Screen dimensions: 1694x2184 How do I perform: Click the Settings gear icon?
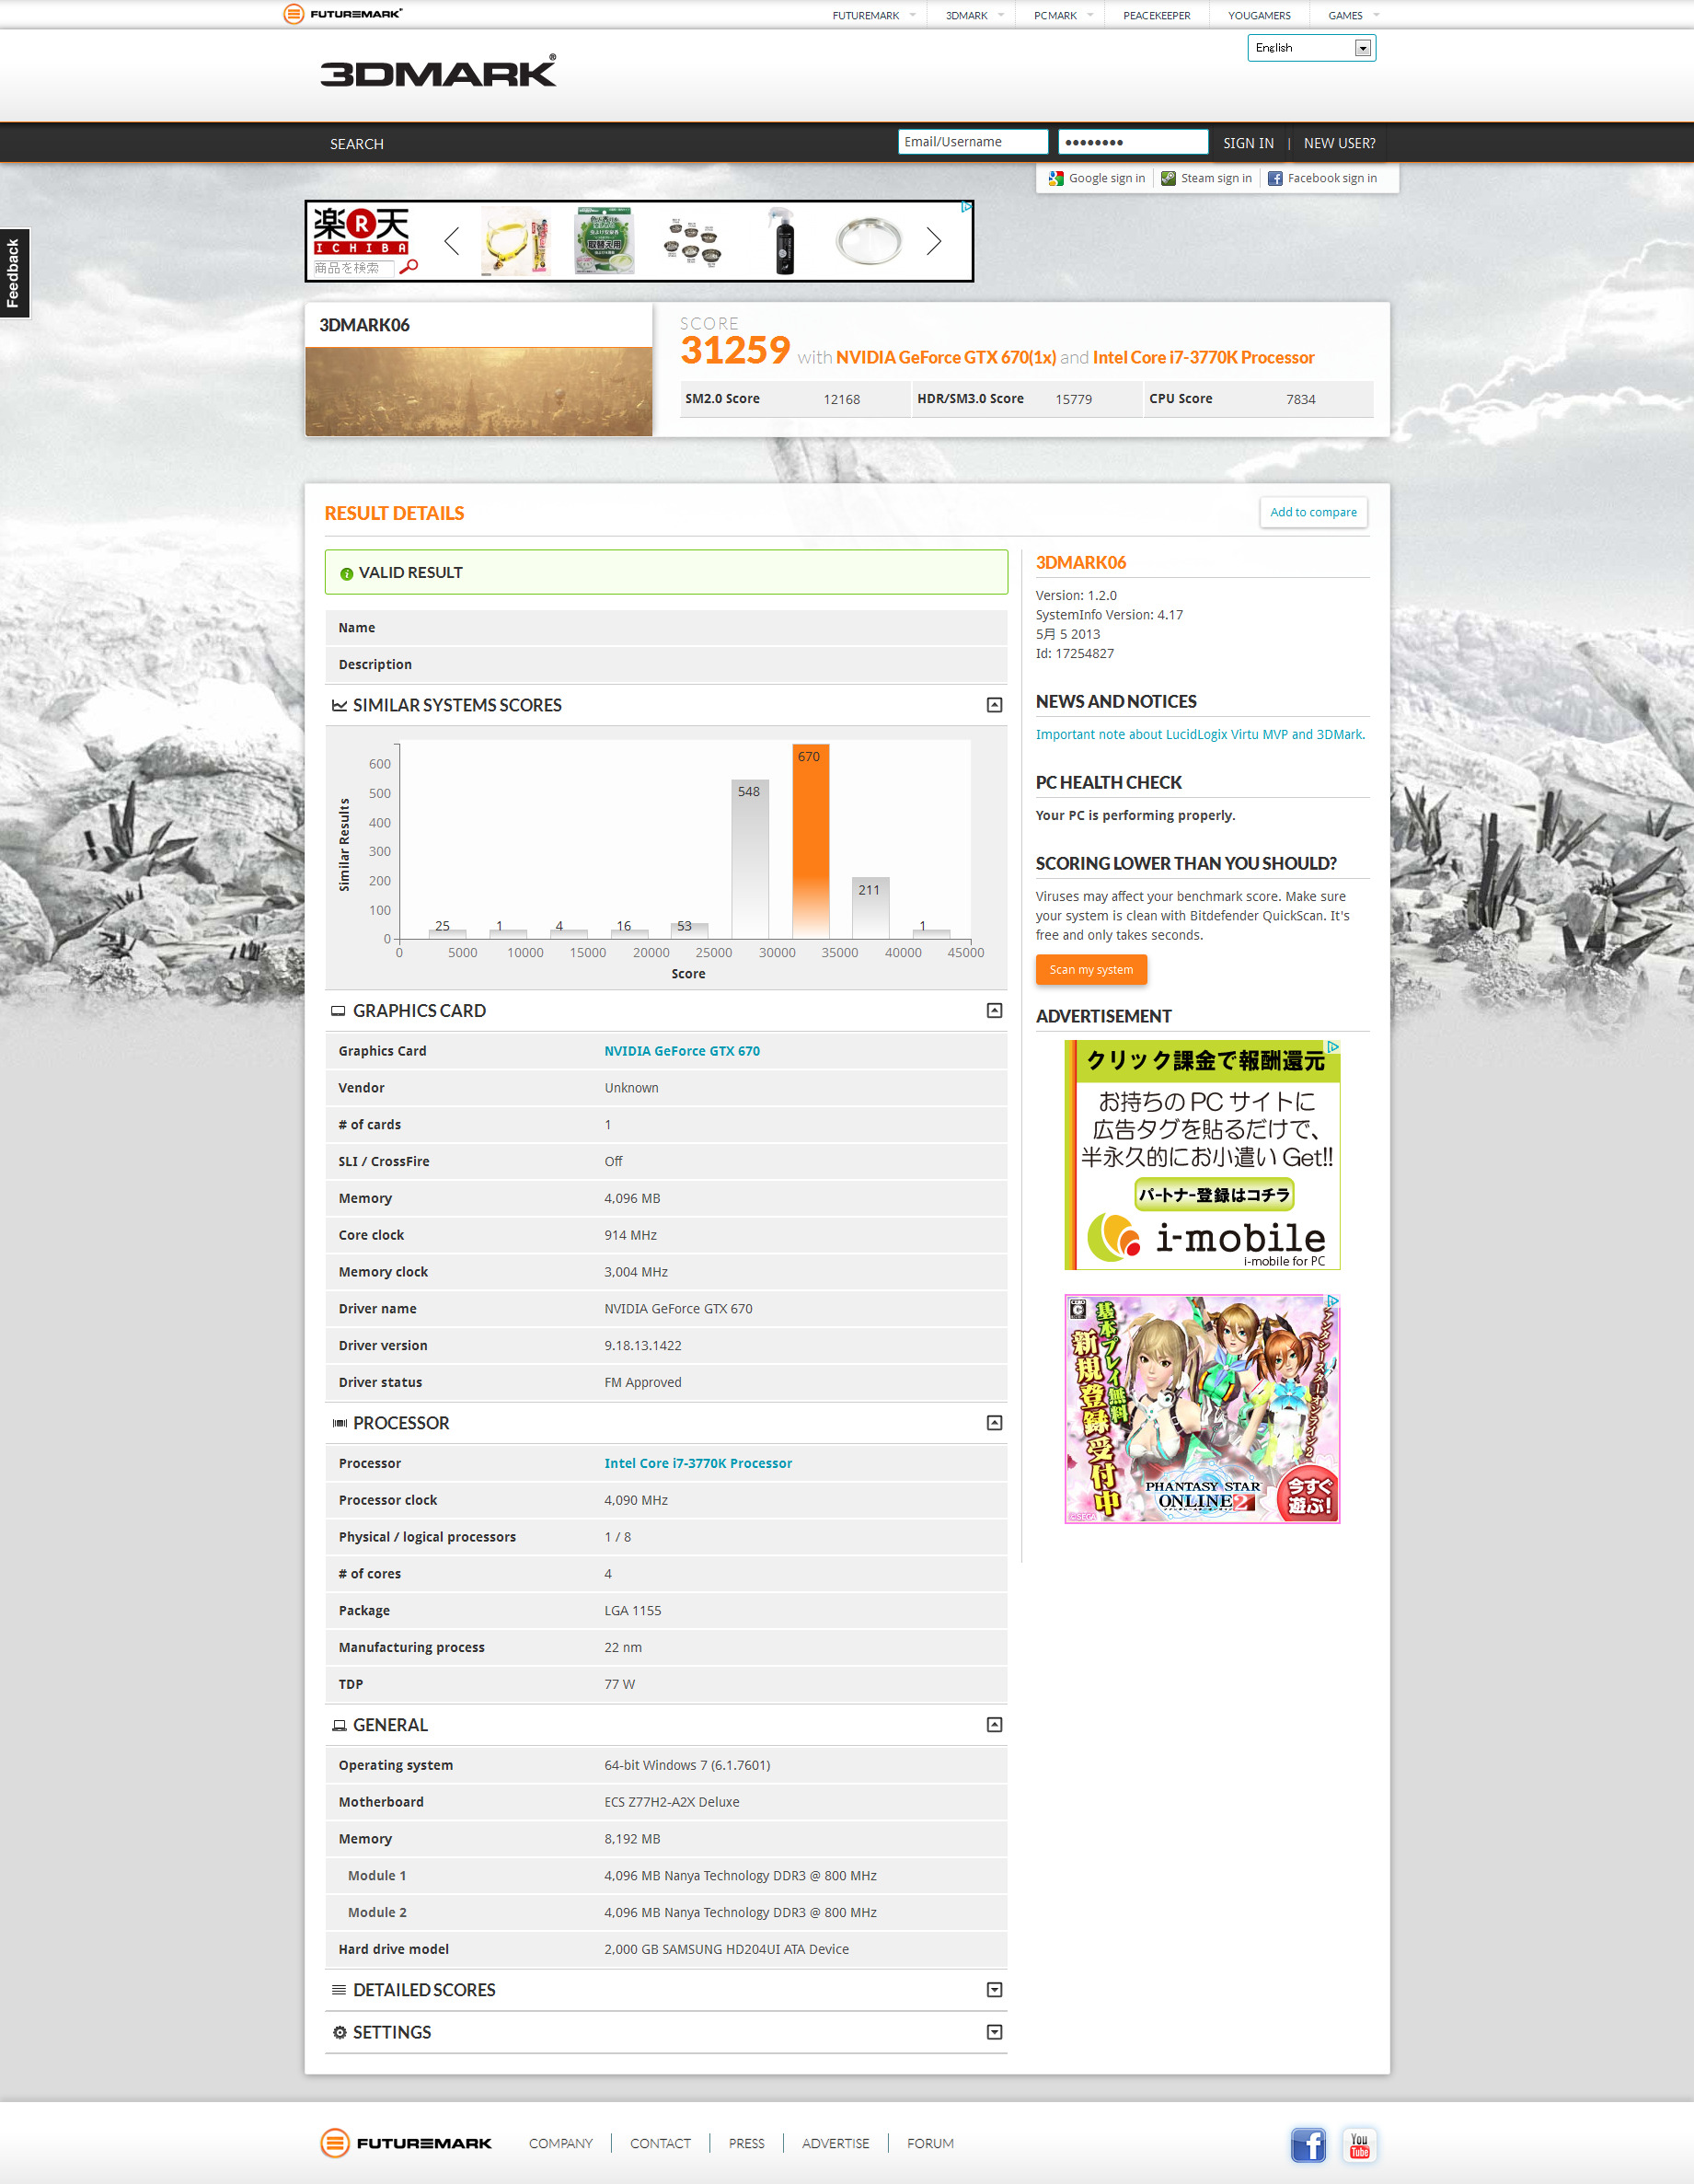coord(339,2032)
